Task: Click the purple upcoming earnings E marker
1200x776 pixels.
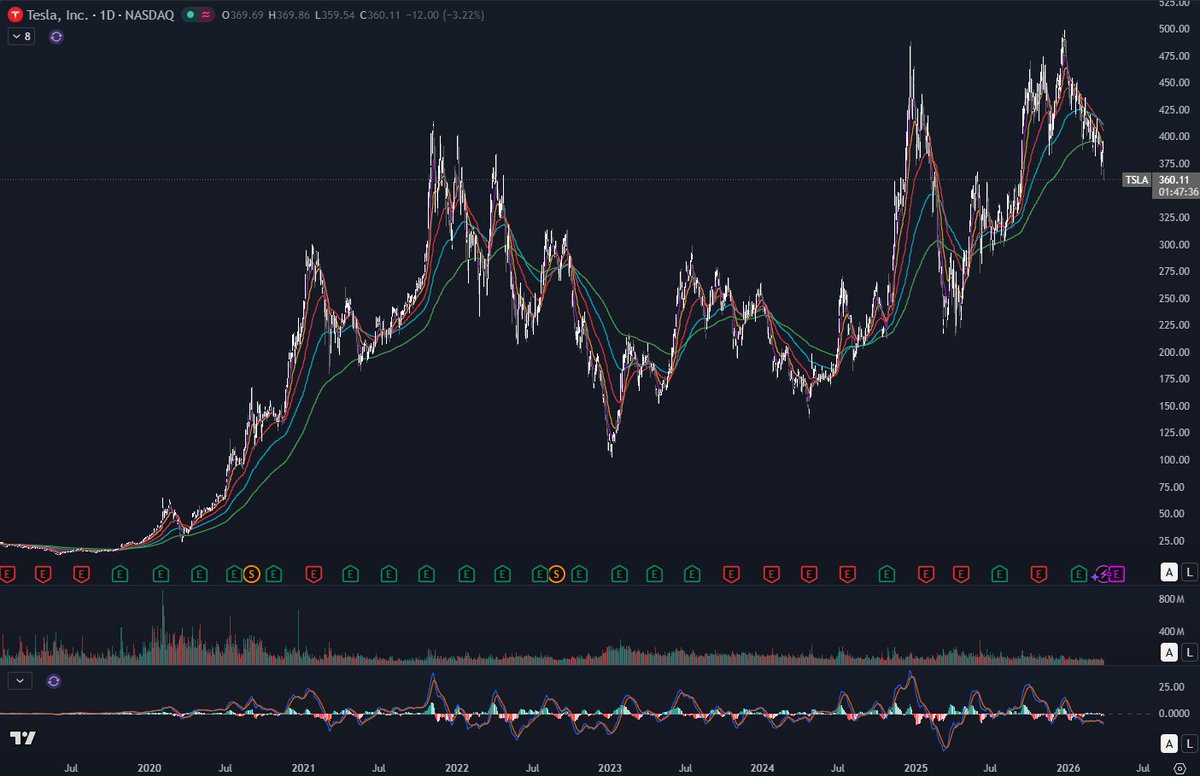Action: pos(1117,573)
